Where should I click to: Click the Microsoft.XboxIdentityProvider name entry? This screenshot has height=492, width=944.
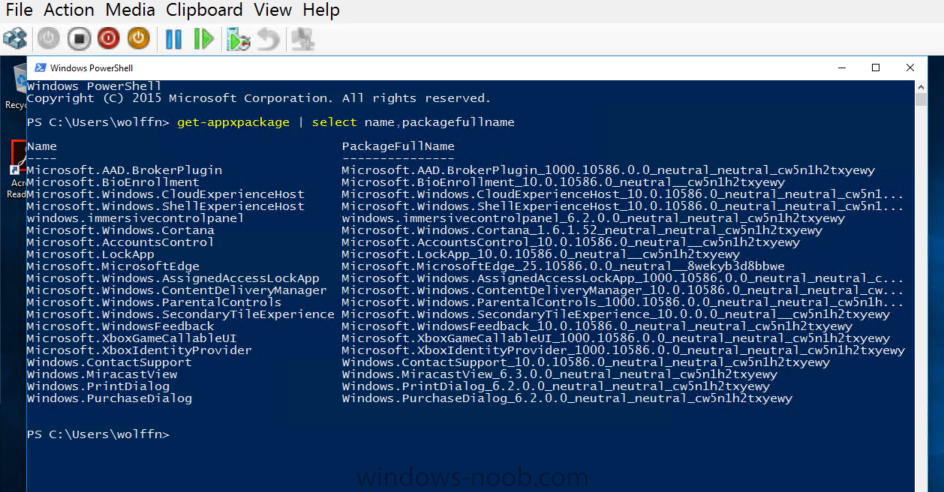[139, 350]
